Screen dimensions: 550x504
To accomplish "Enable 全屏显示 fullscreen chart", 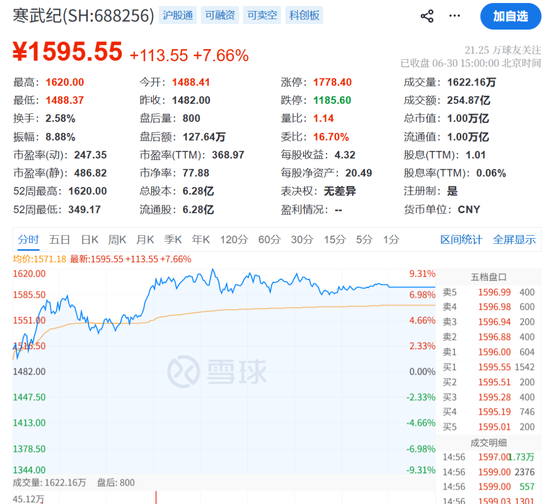I will [514, 240].
